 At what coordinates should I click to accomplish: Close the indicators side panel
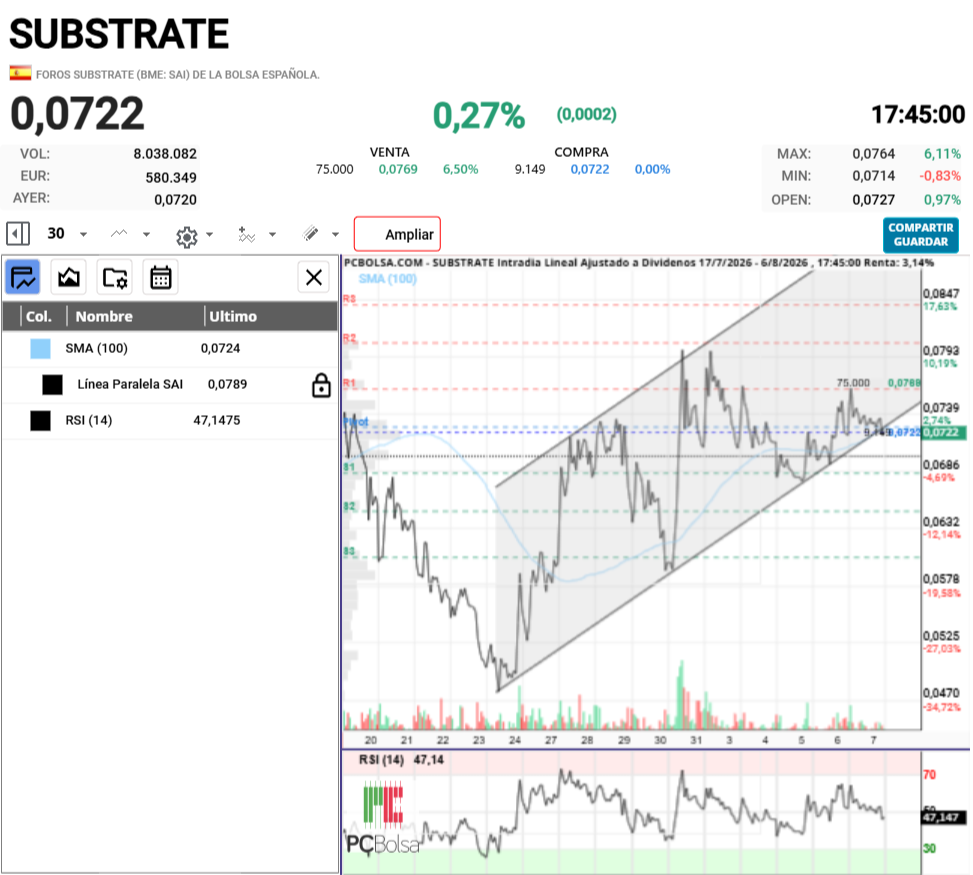click(314, 277)
